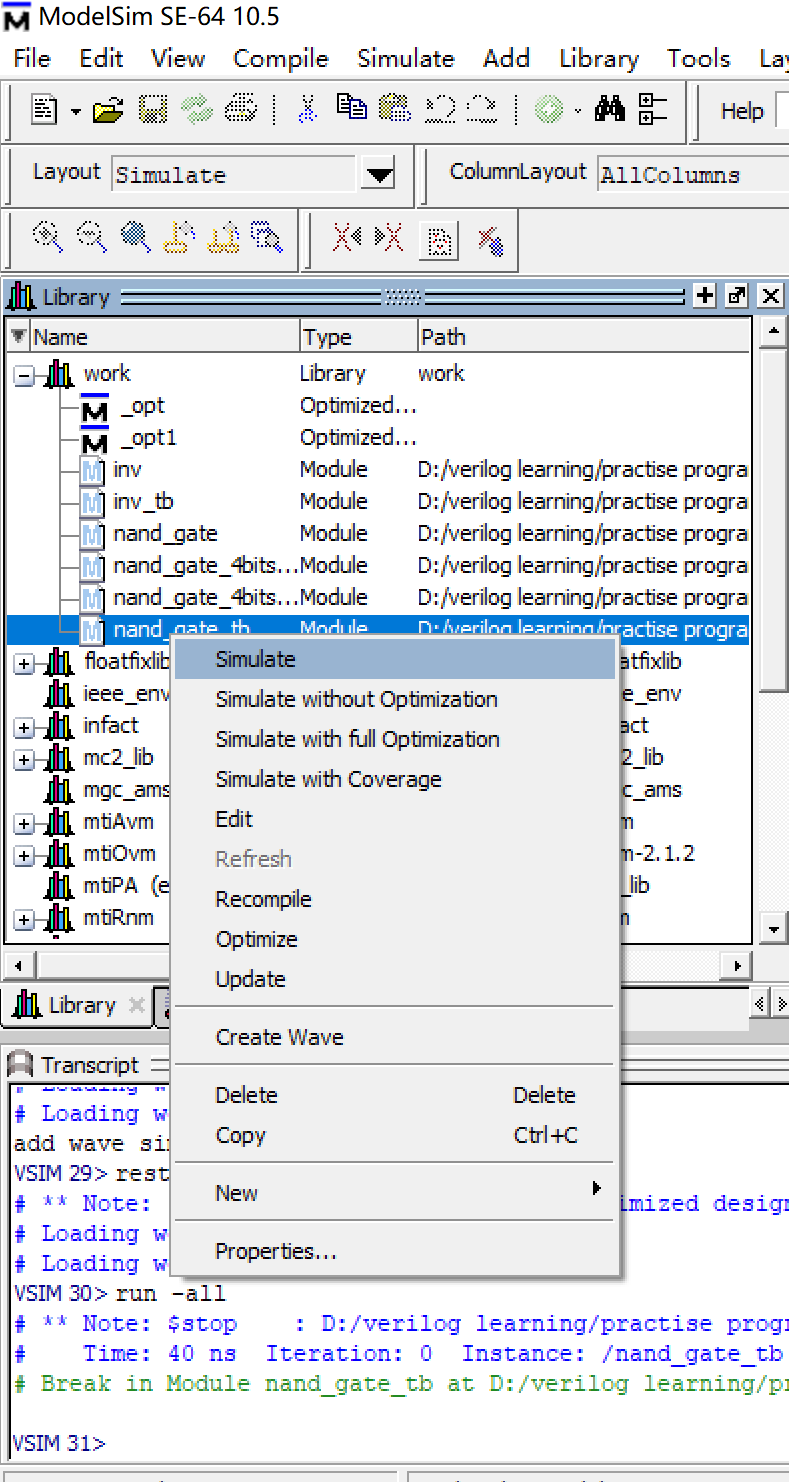Click the second yellow cursor zoom icon
The image size is (789, 1482).
tap(223, 237)
